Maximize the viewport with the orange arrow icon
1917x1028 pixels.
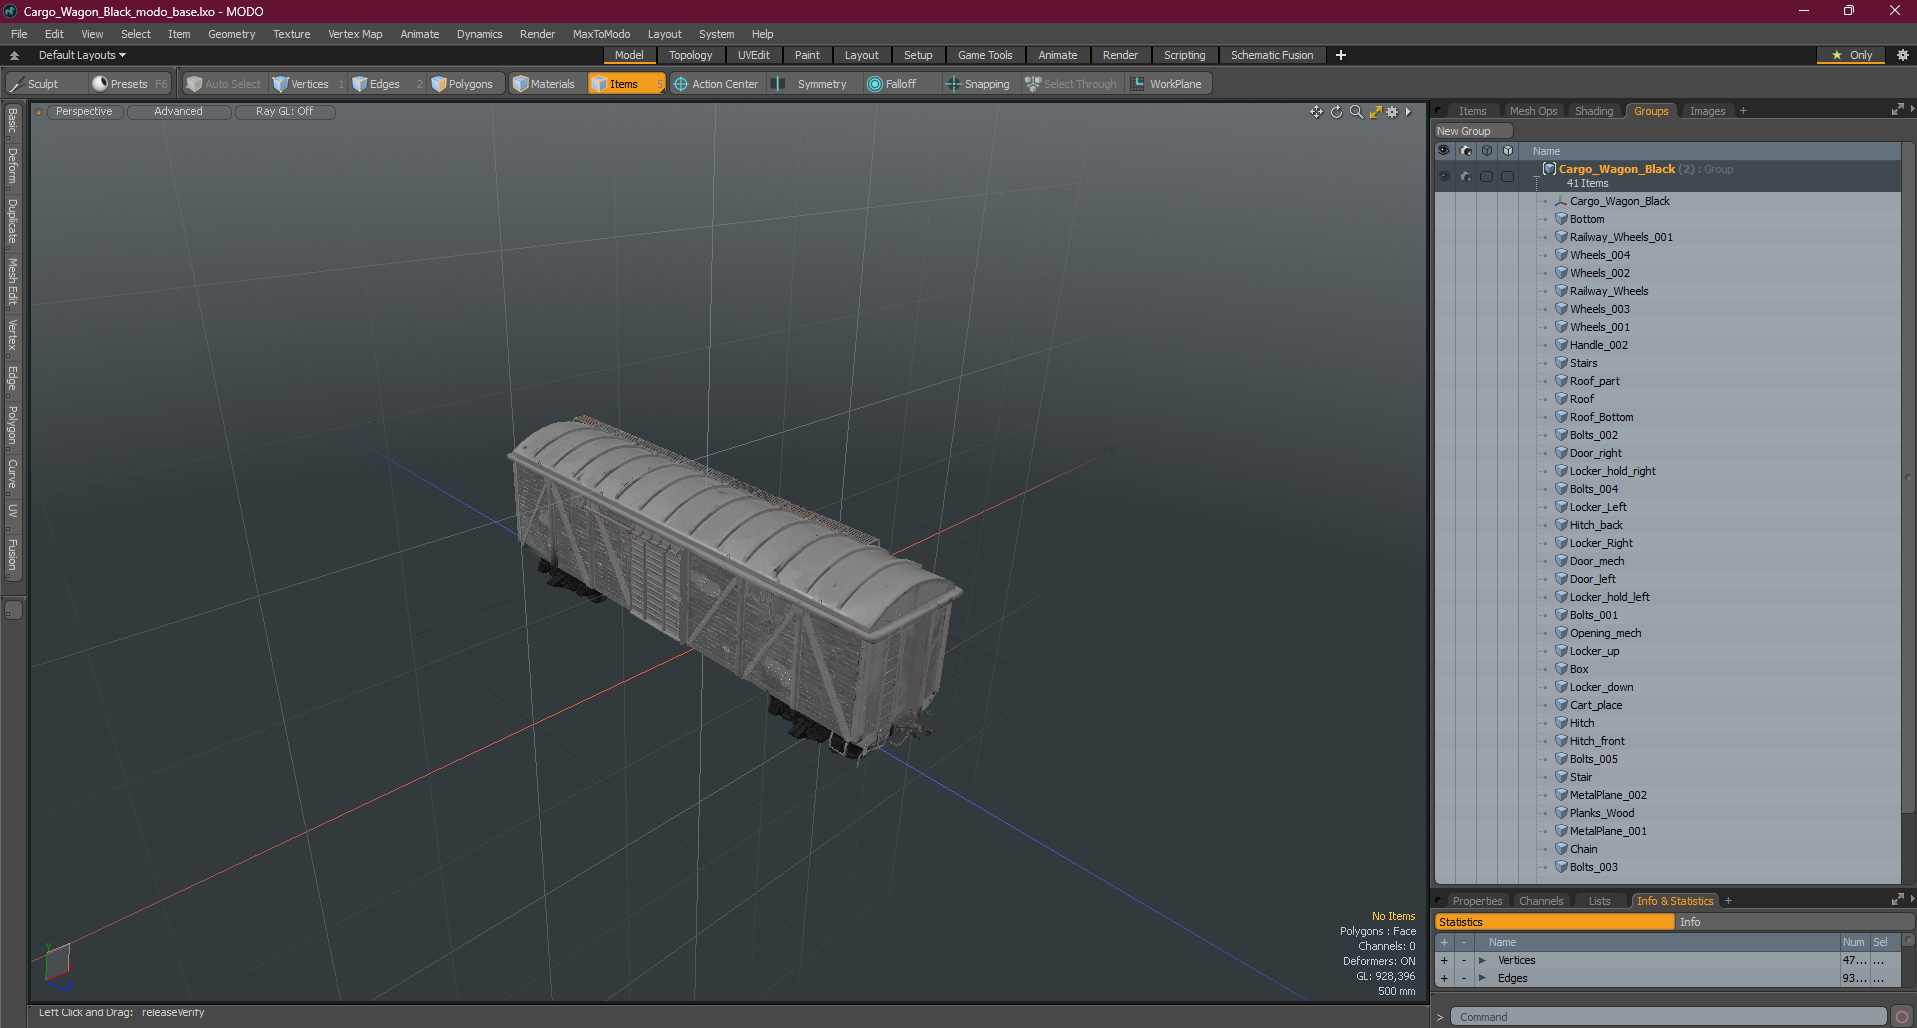click(1375, 112)
